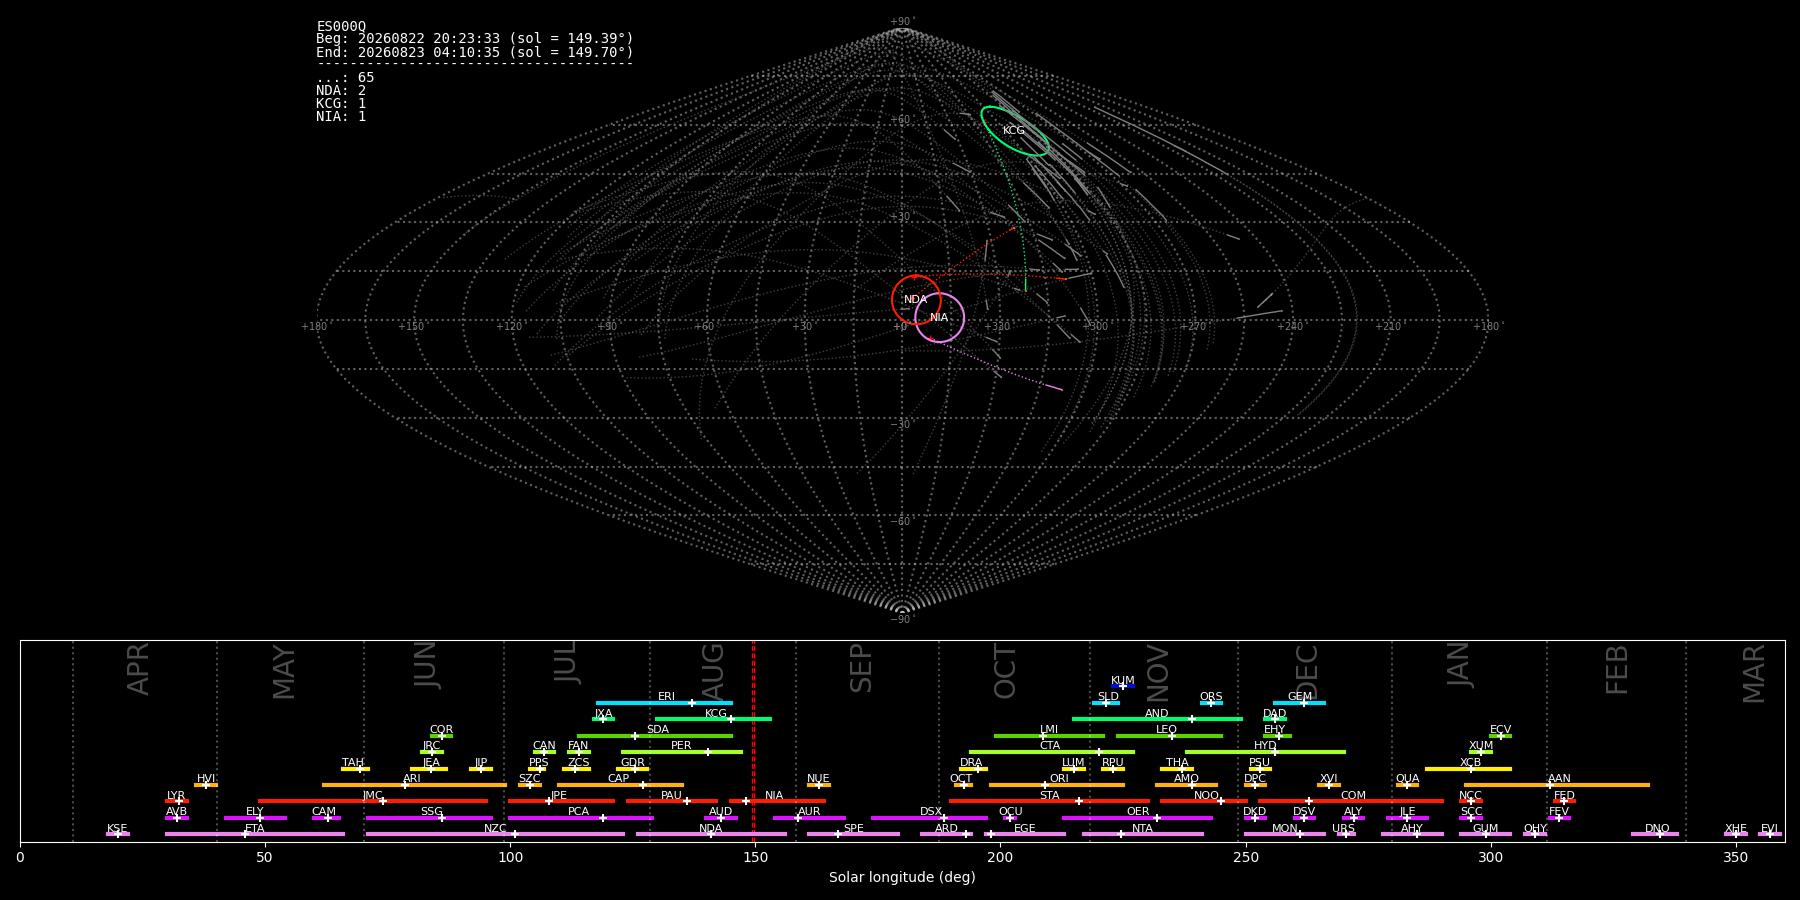Screen dimensions: 1800x900
Task: Click the 150 tick on solar longitude axis
Action: [755, 857]
